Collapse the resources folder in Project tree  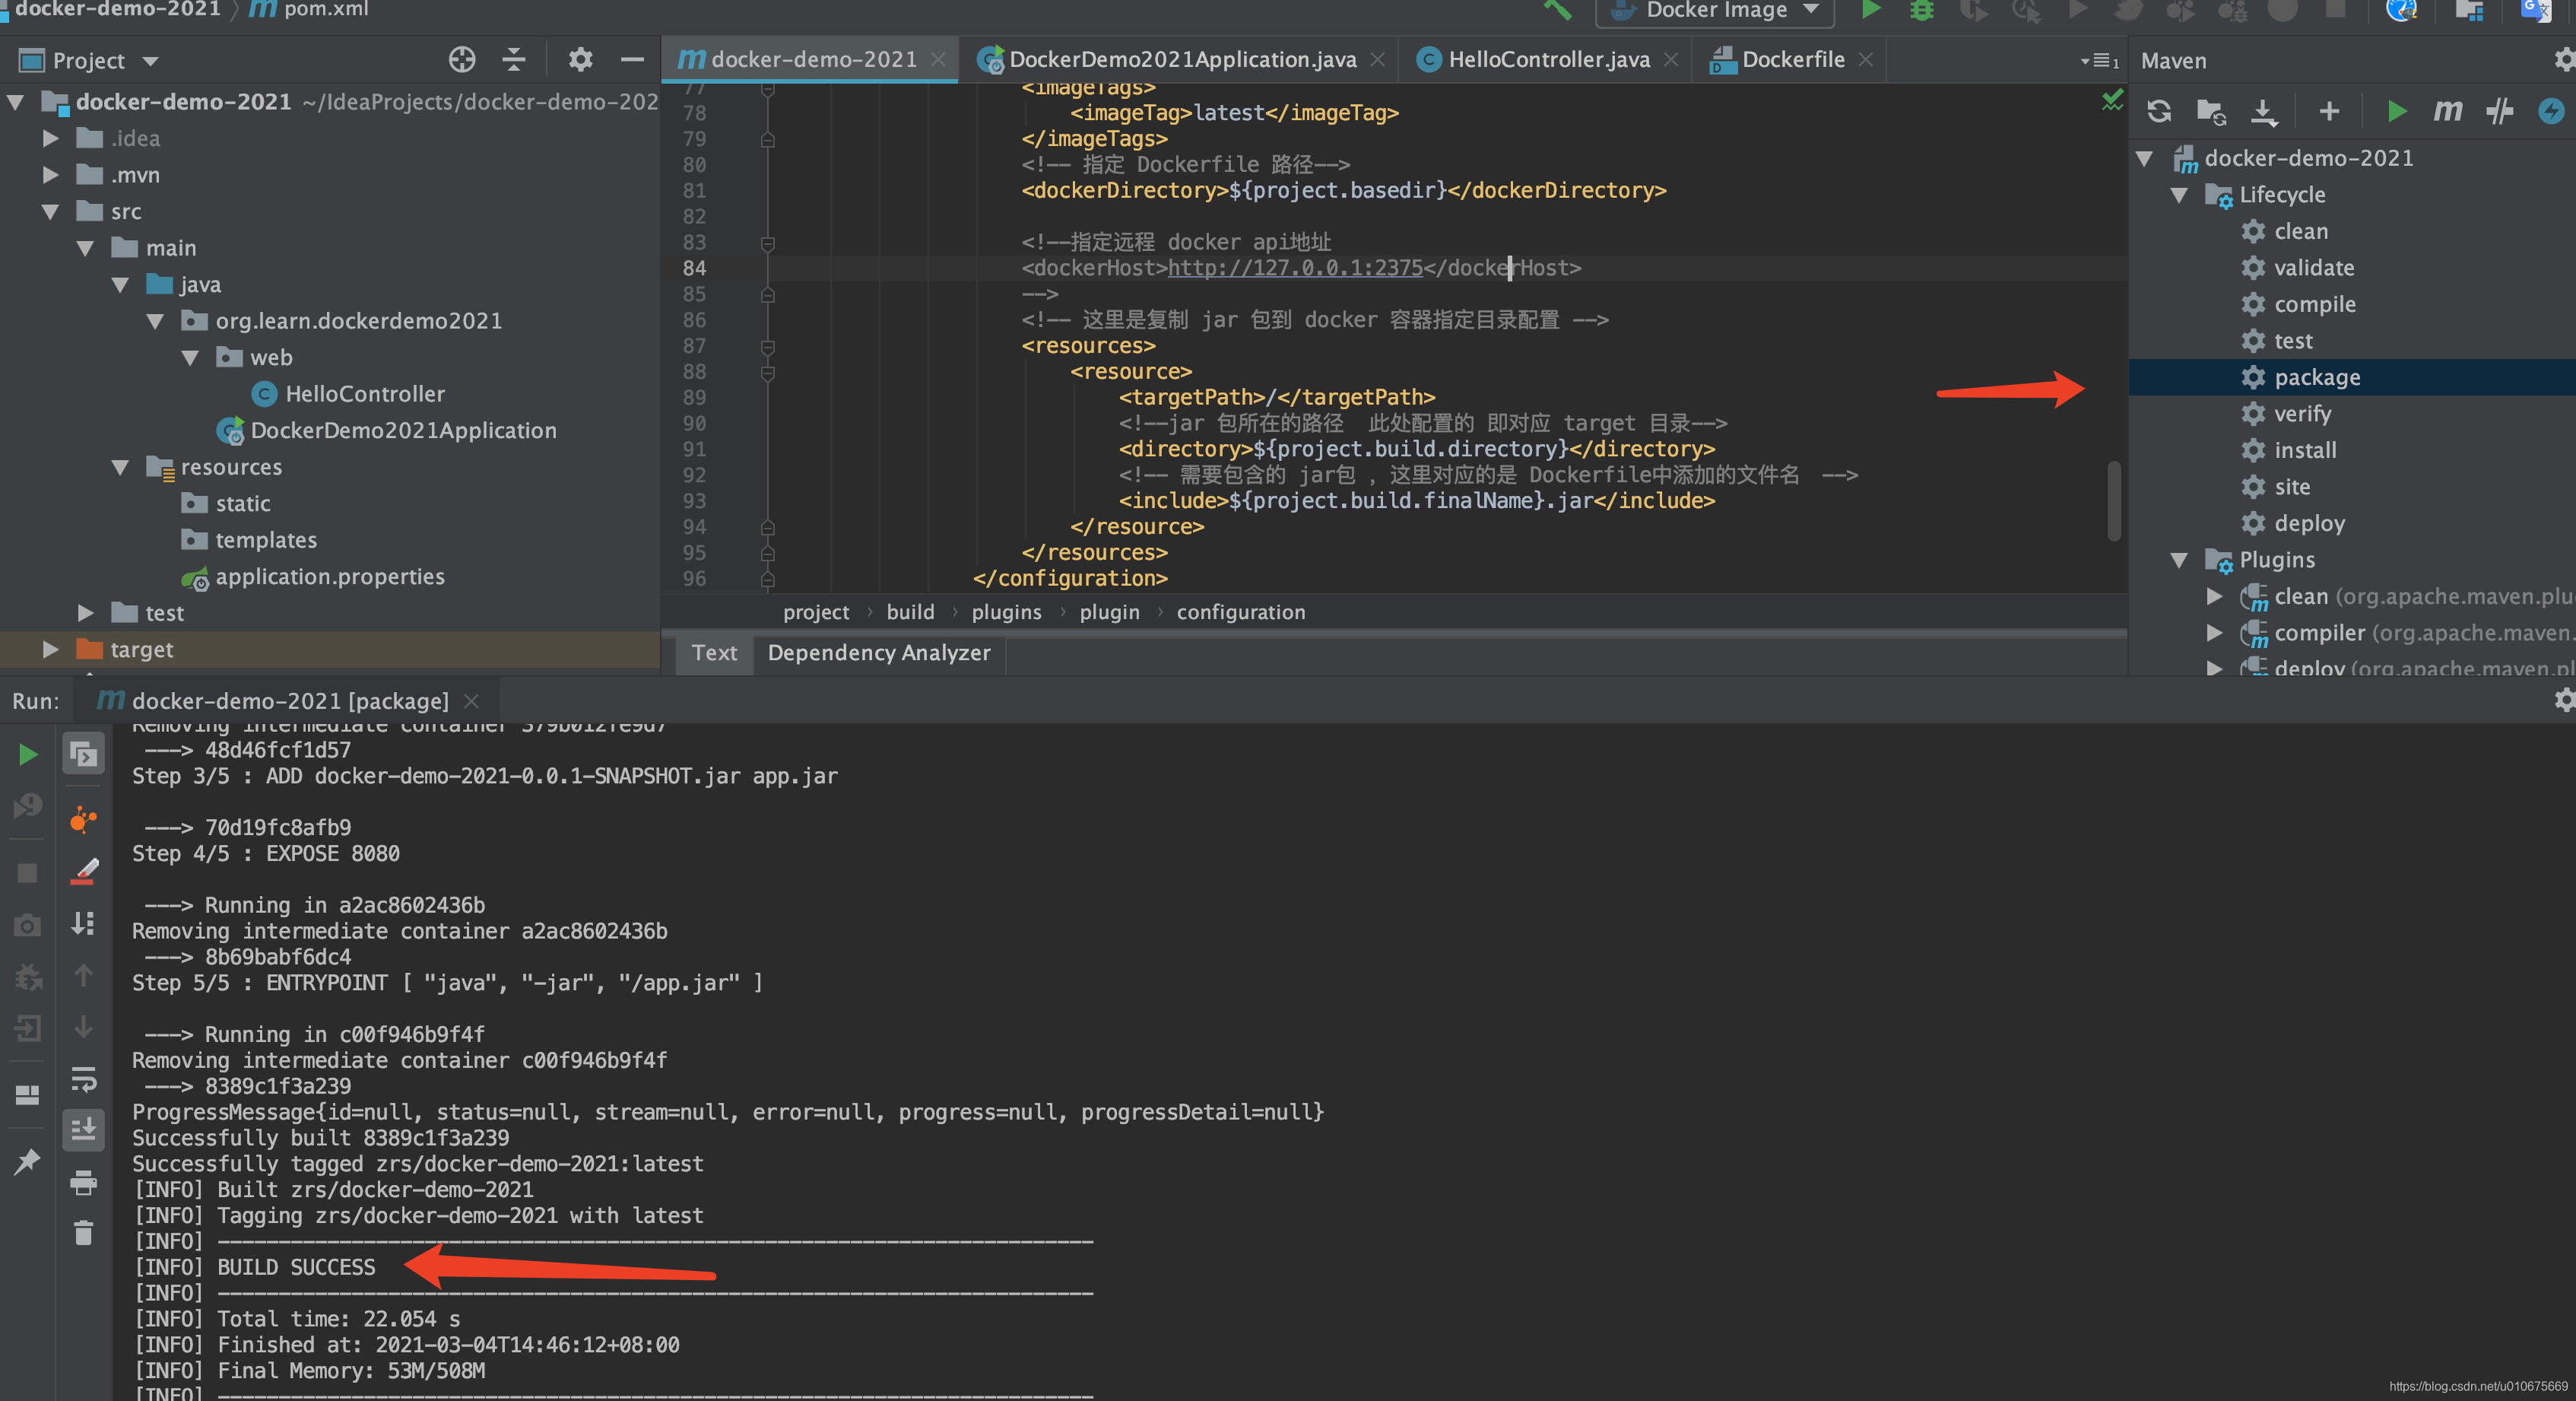tap(121, 467)
